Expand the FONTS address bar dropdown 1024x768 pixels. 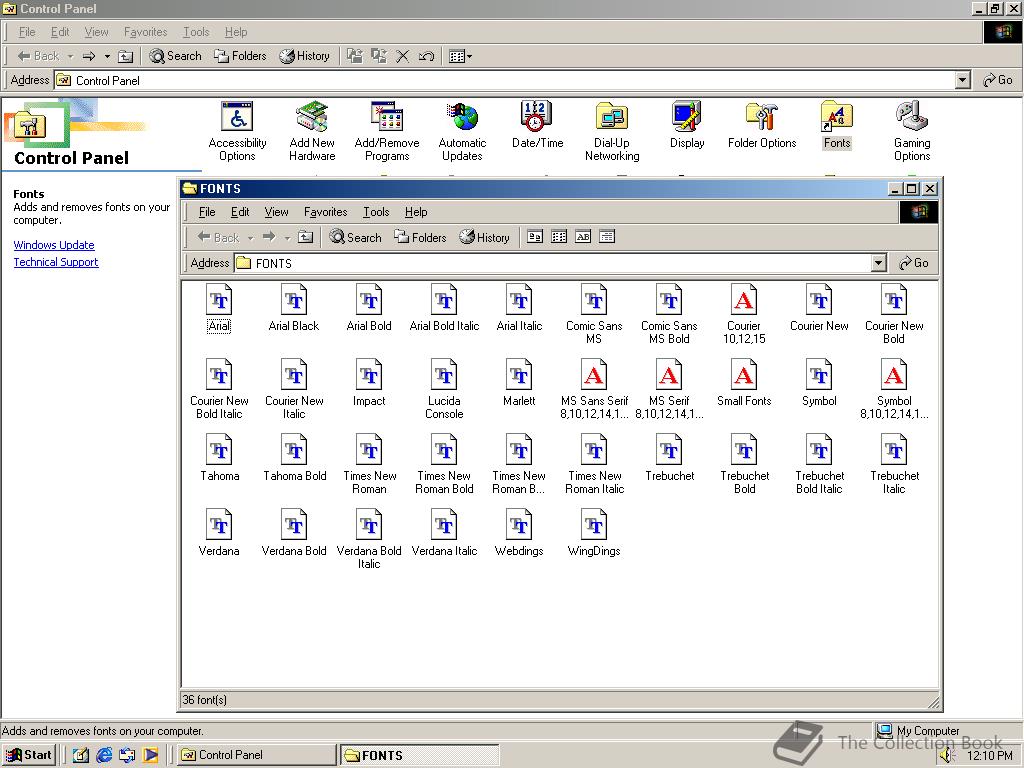[879, 263]
